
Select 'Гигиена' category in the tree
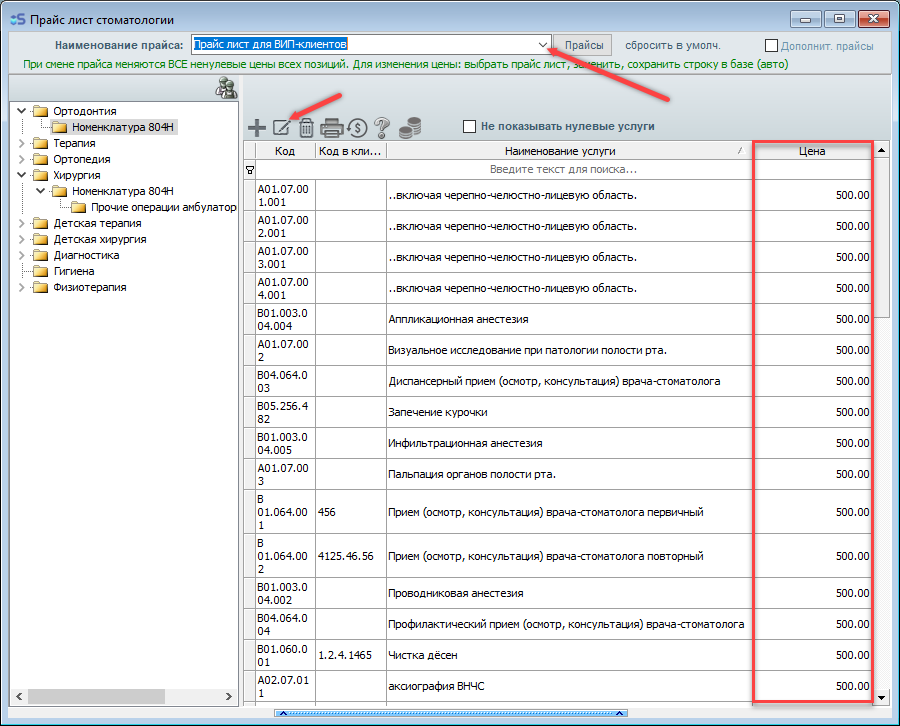73,271
